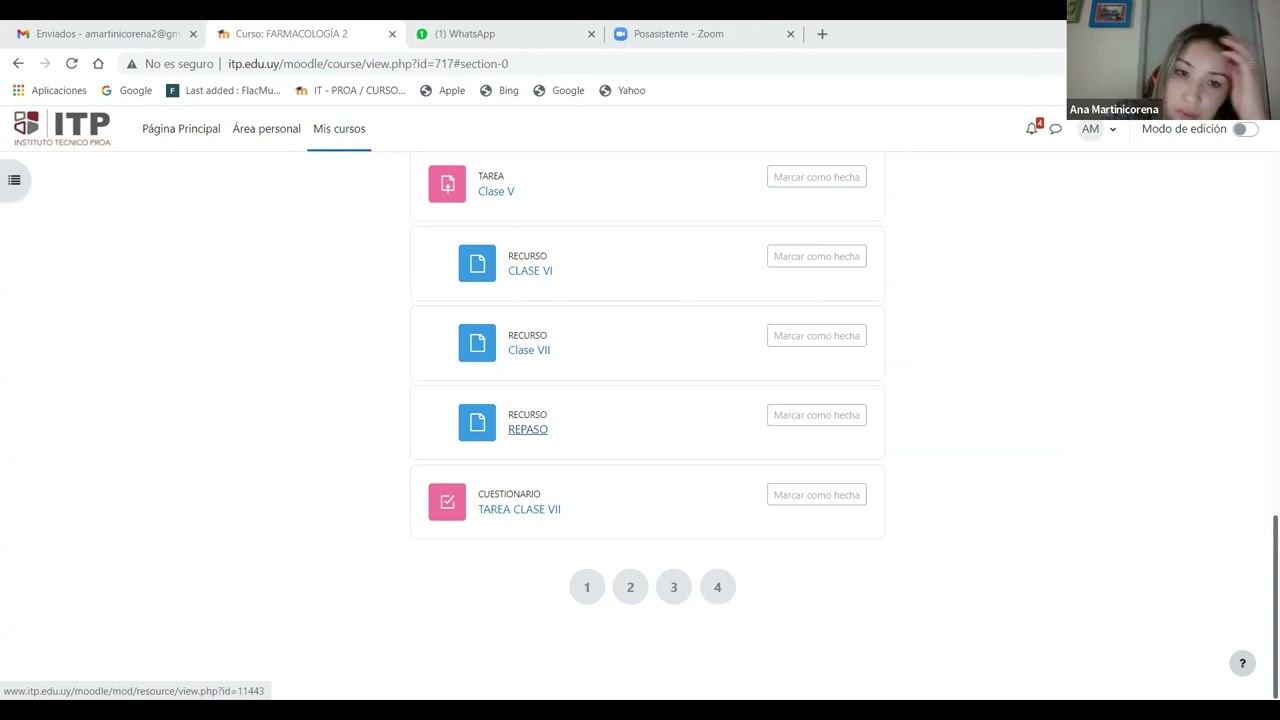Open a new browser tab
This screenshot has height=720, width=1280.
[822, 34]
